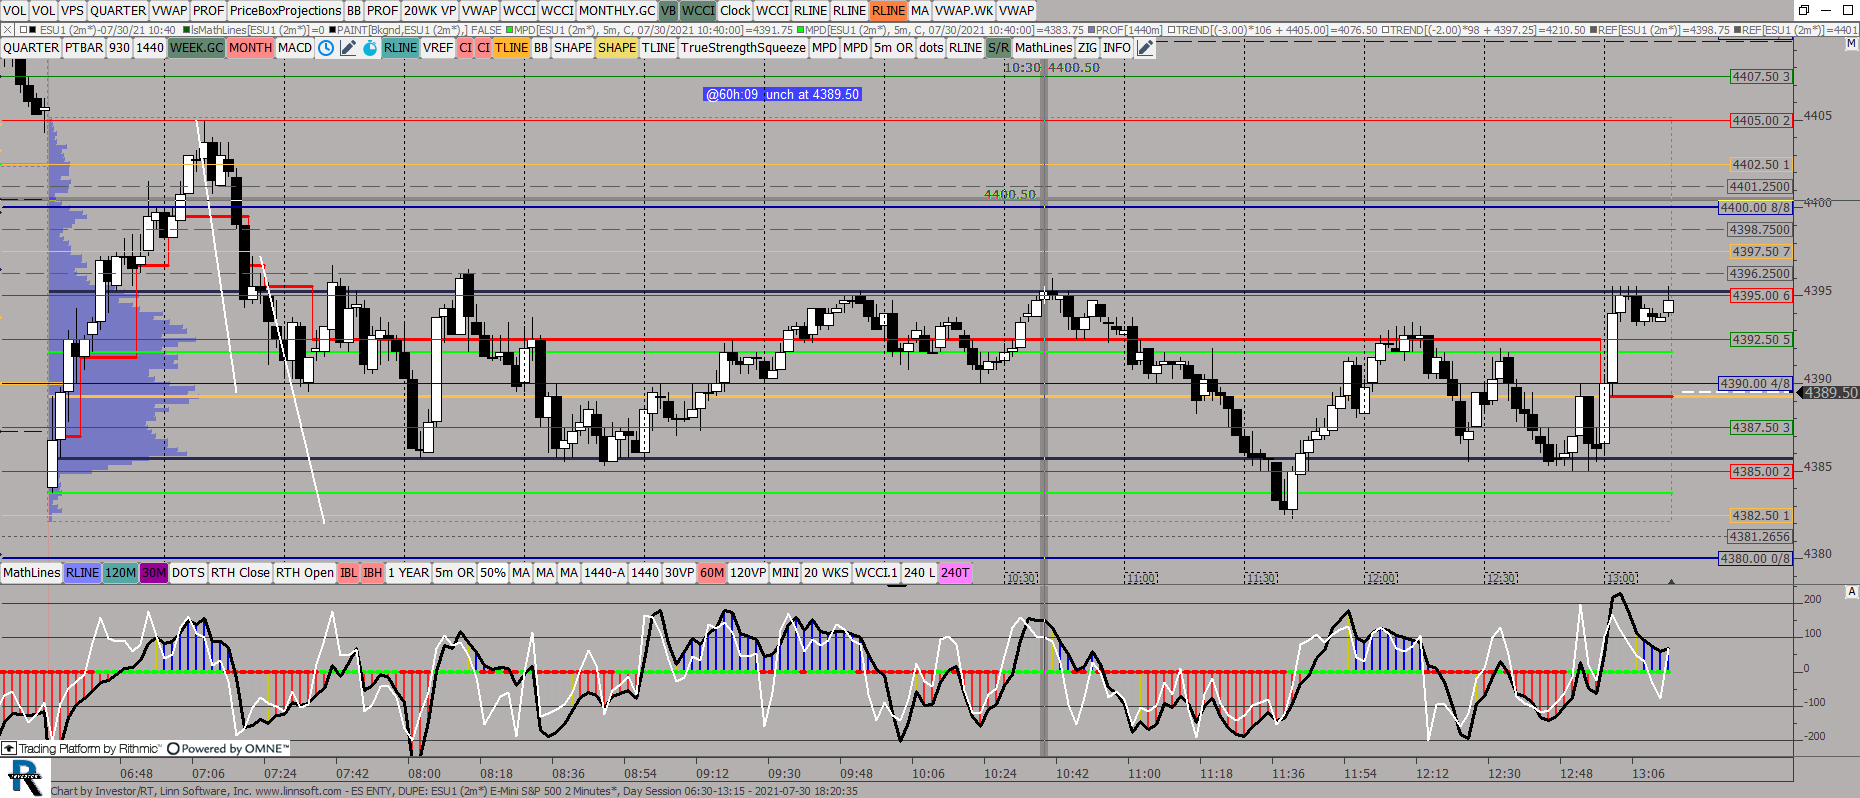Click the magenta 240T button

pos(955,573)
